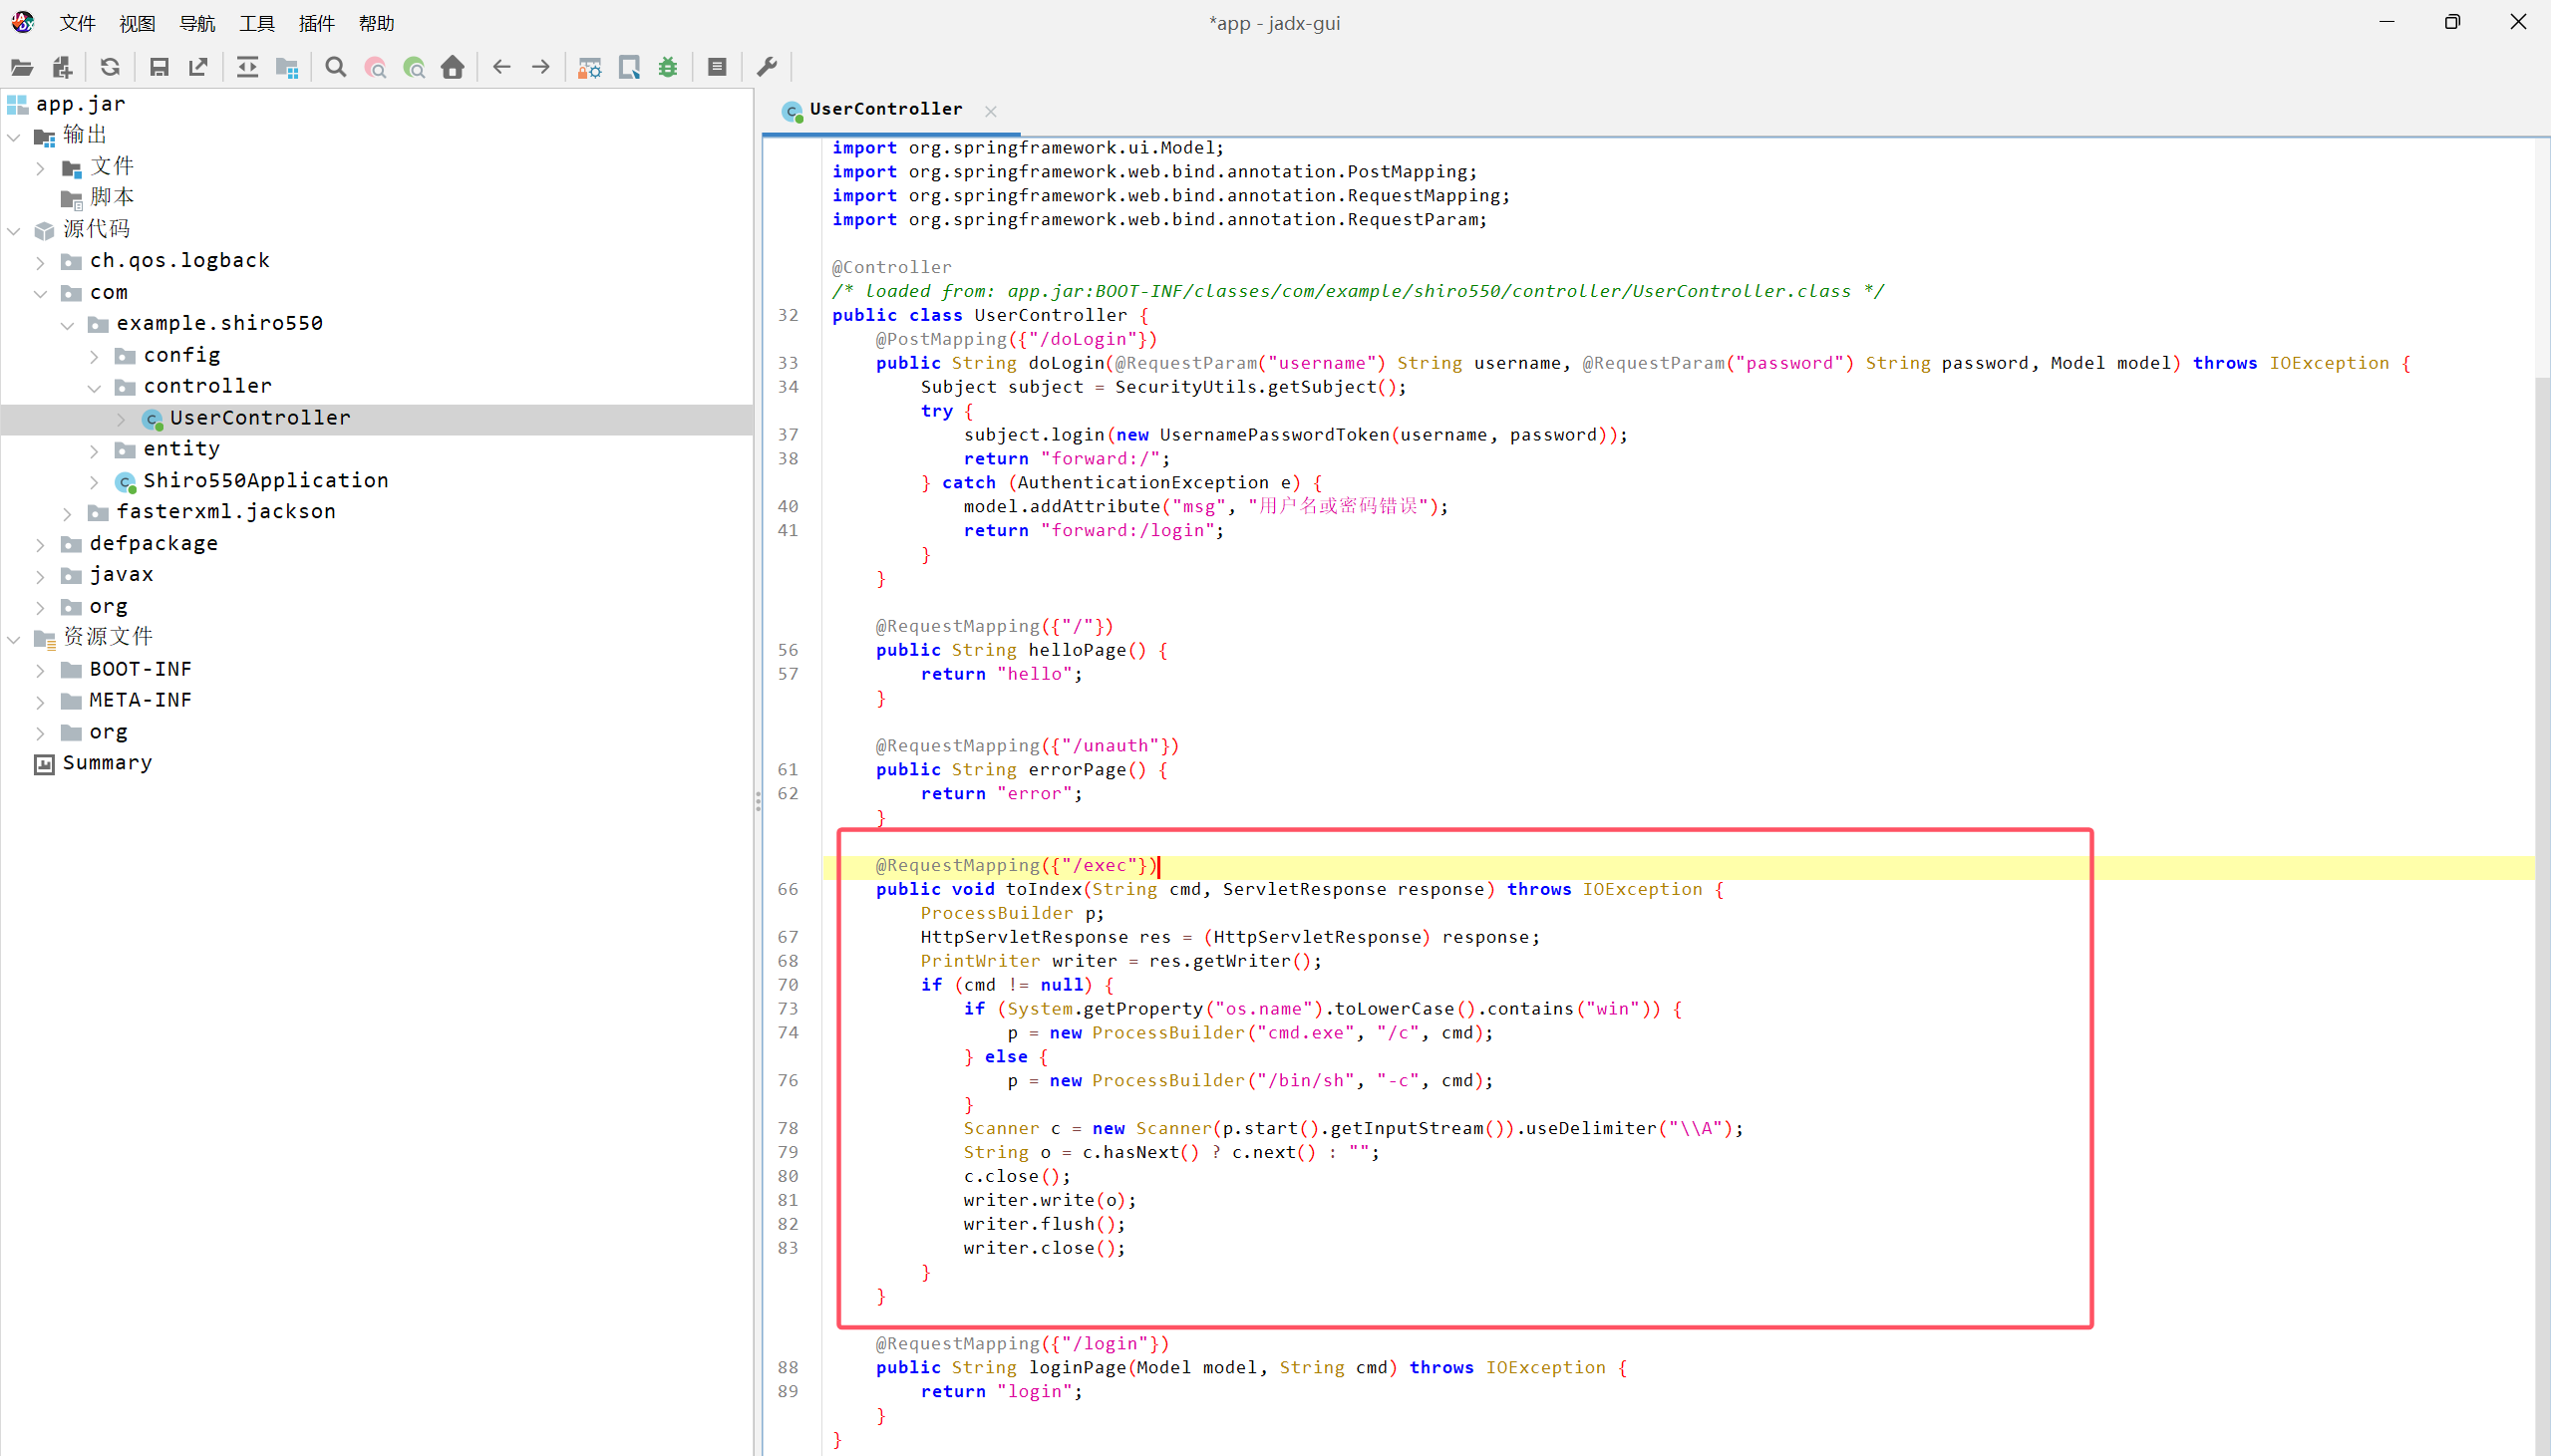Screen dimensions: 2551x1456
Task: Expand the ch.qos.logback package
Action: [x=40, y=262]
